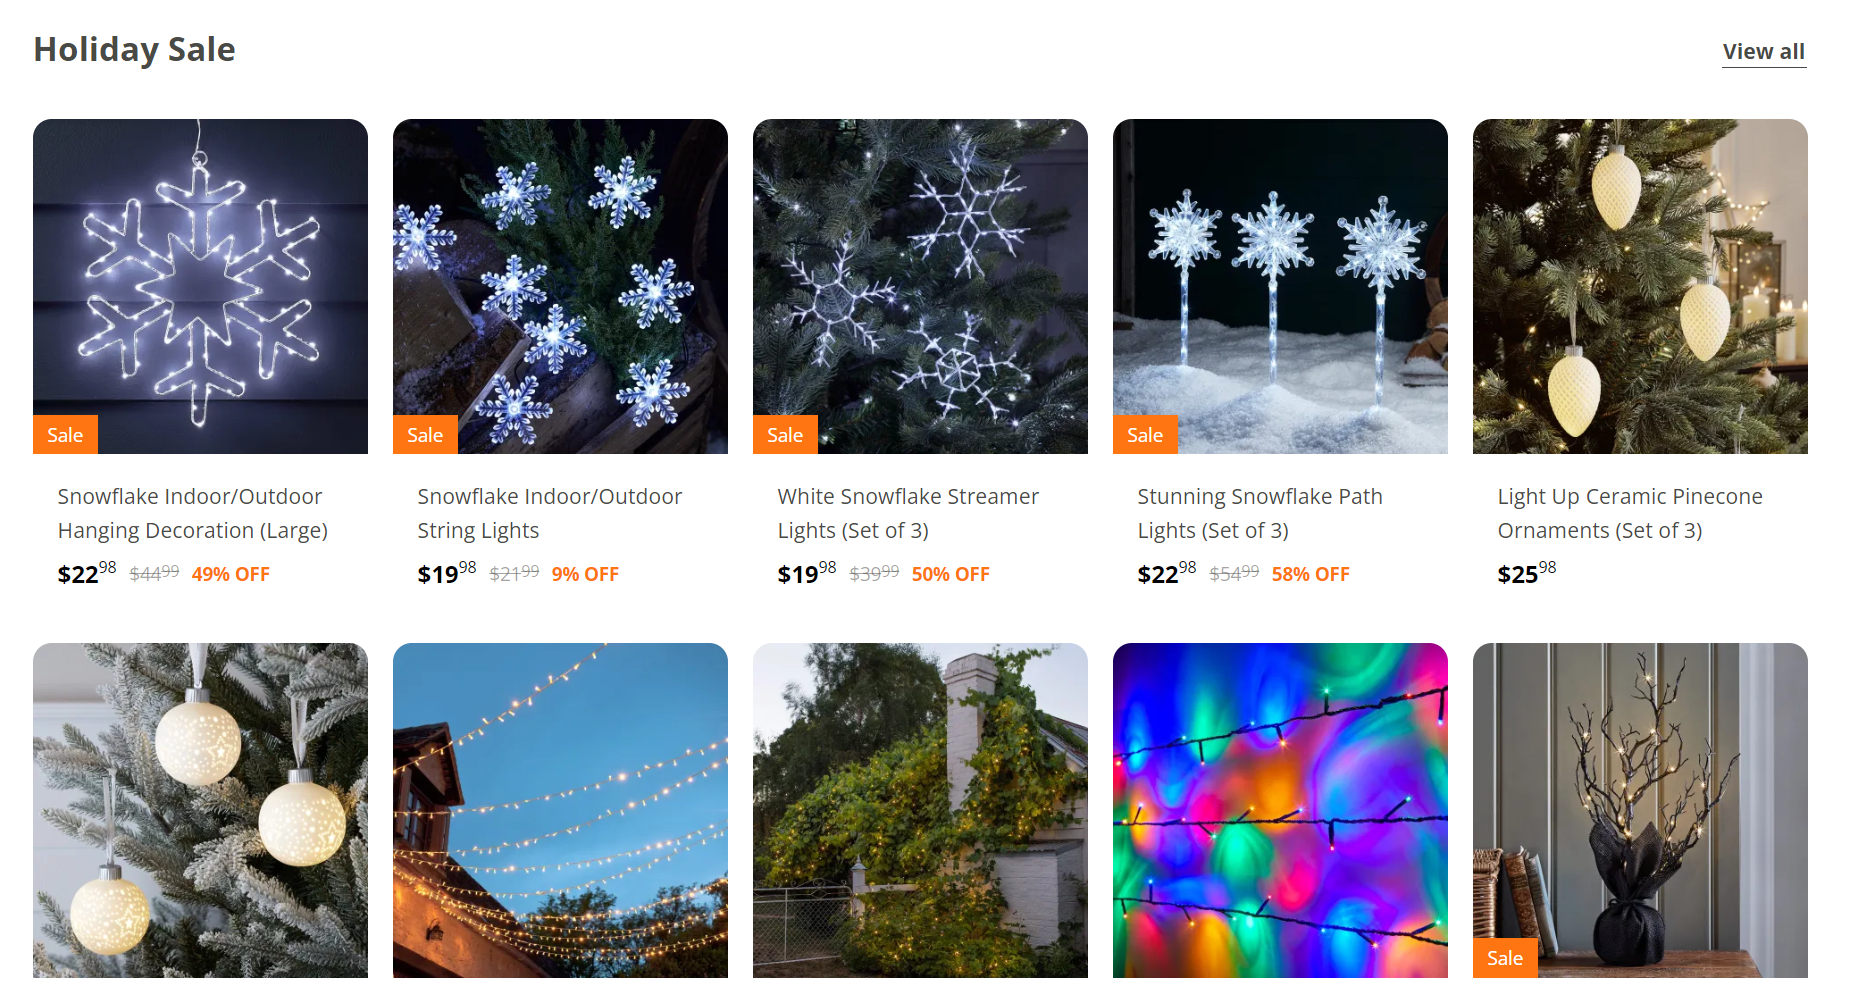The image size is (1875, 995).
Task: Open the large snowflake hanging decoration image
Action: coord(200,286)
